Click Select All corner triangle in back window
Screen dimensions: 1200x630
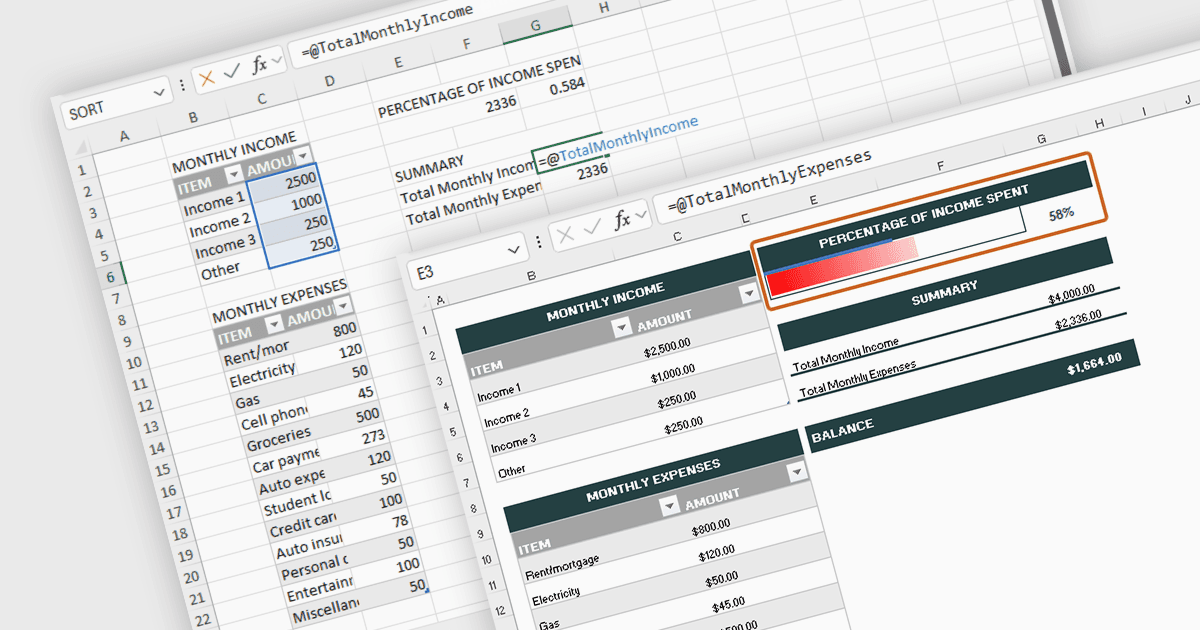point(83,148)
